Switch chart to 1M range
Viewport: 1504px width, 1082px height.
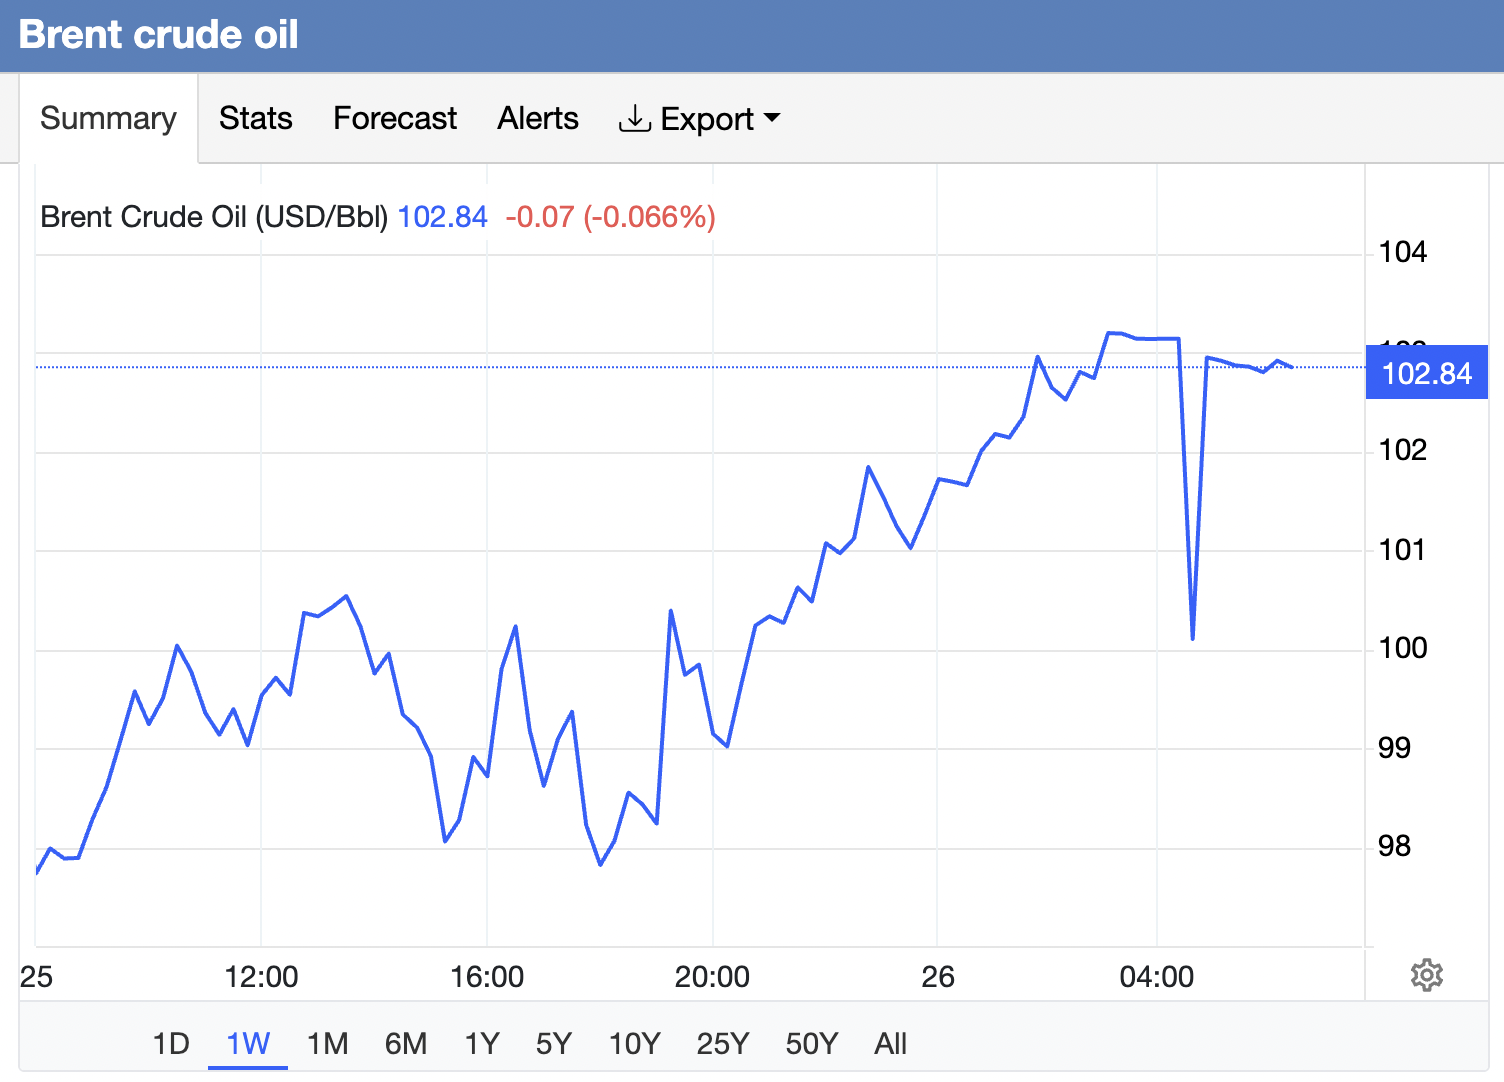[327, 1044]
